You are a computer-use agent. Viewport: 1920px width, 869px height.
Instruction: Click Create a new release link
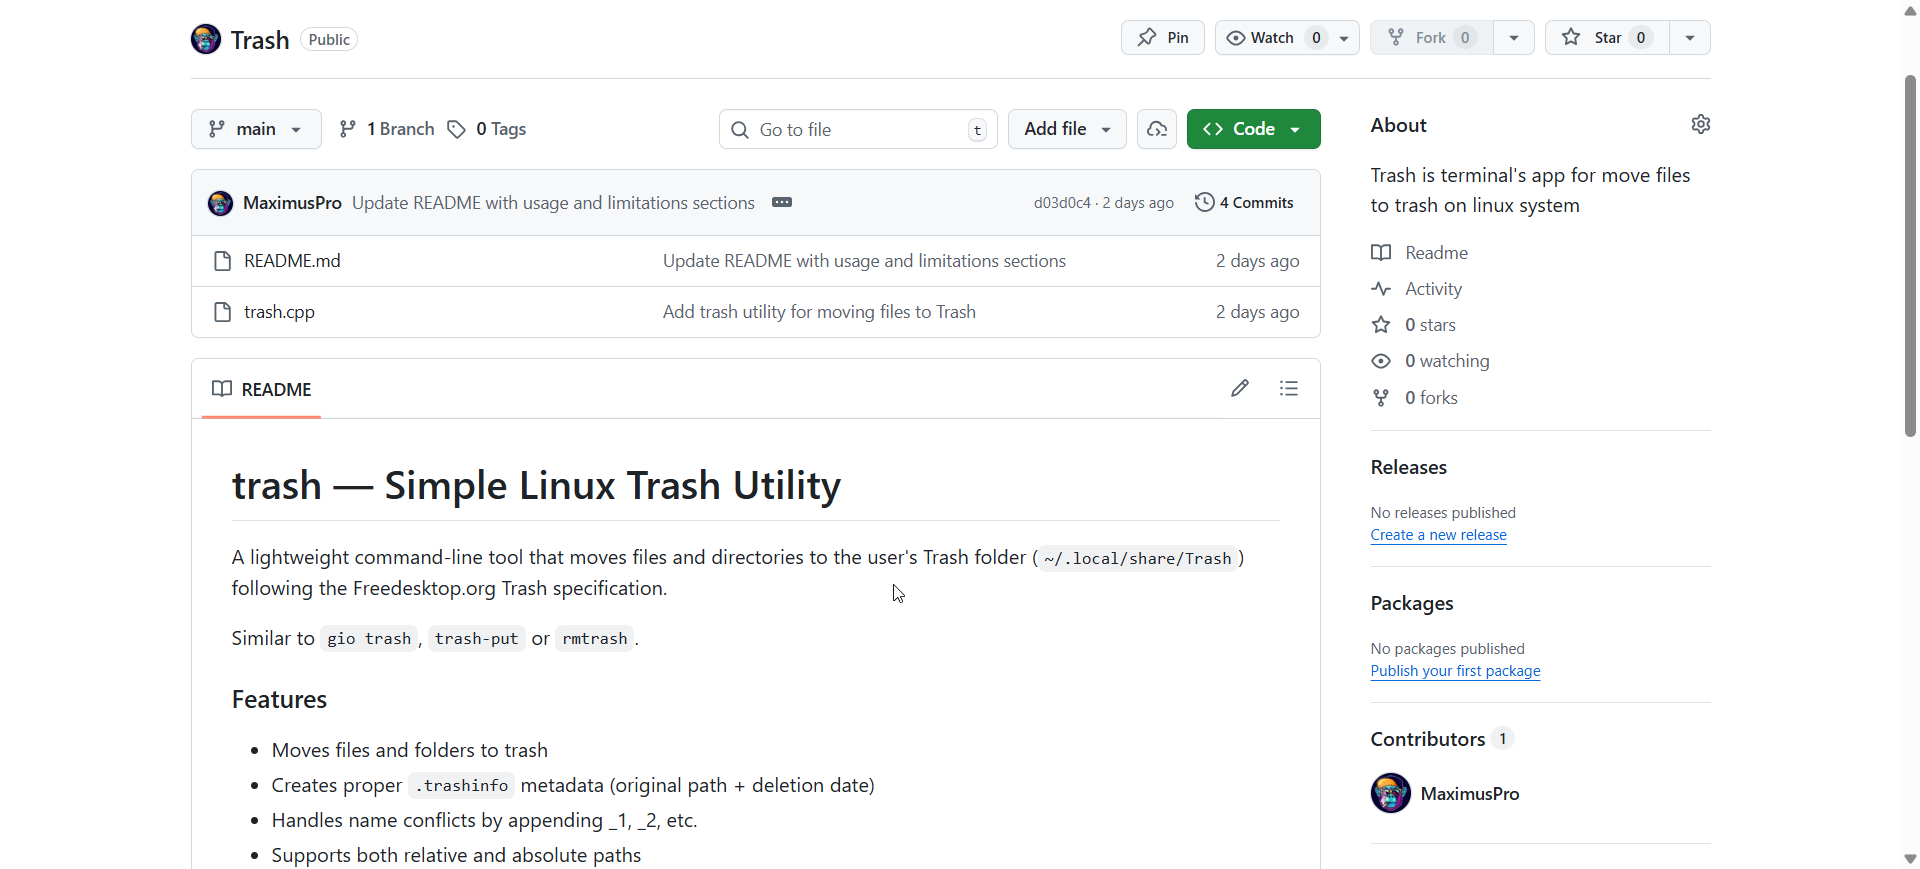[x=1438, y=535]
